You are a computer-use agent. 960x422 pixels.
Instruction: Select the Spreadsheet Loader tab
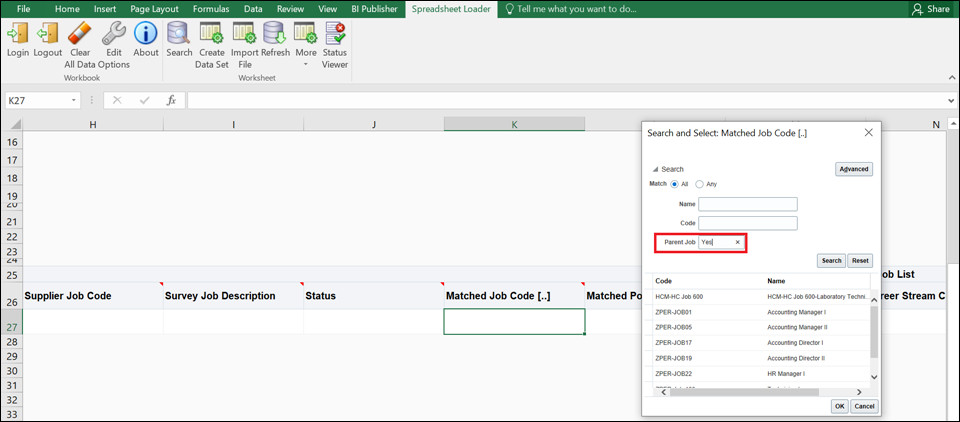(451, 9)
